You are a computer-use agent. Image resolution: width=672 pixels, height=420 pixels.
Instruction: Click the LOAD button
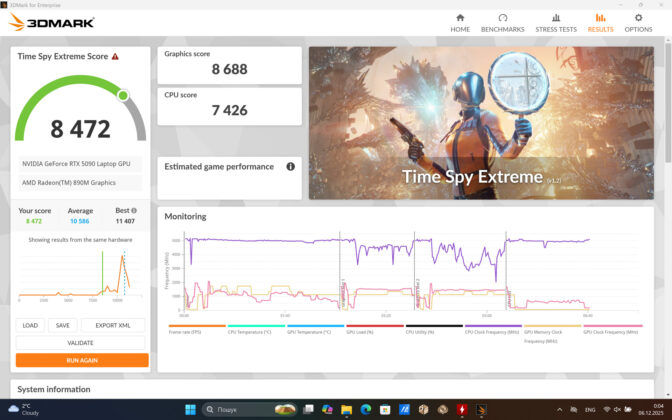[30, 325]
